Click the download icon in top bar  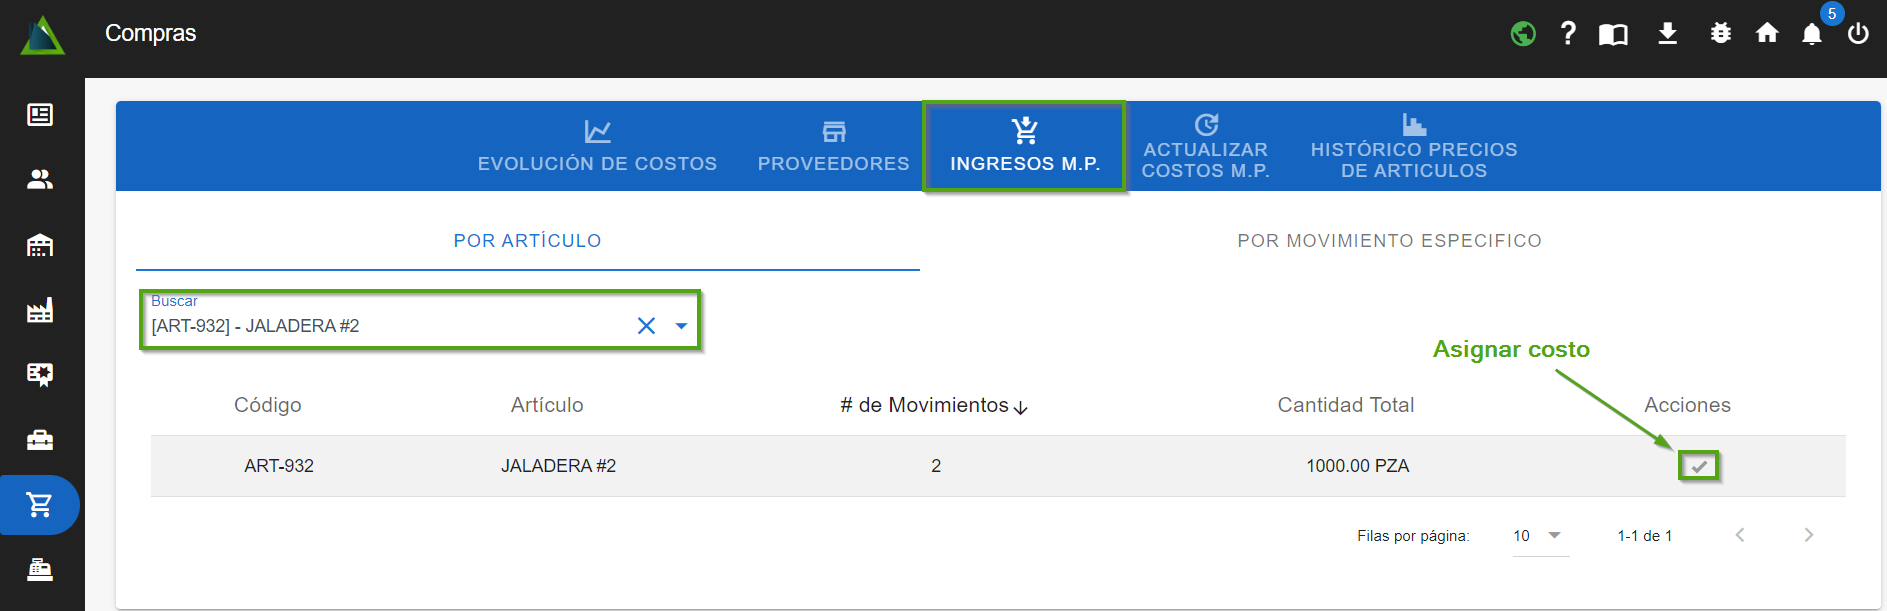(1667, 34)
